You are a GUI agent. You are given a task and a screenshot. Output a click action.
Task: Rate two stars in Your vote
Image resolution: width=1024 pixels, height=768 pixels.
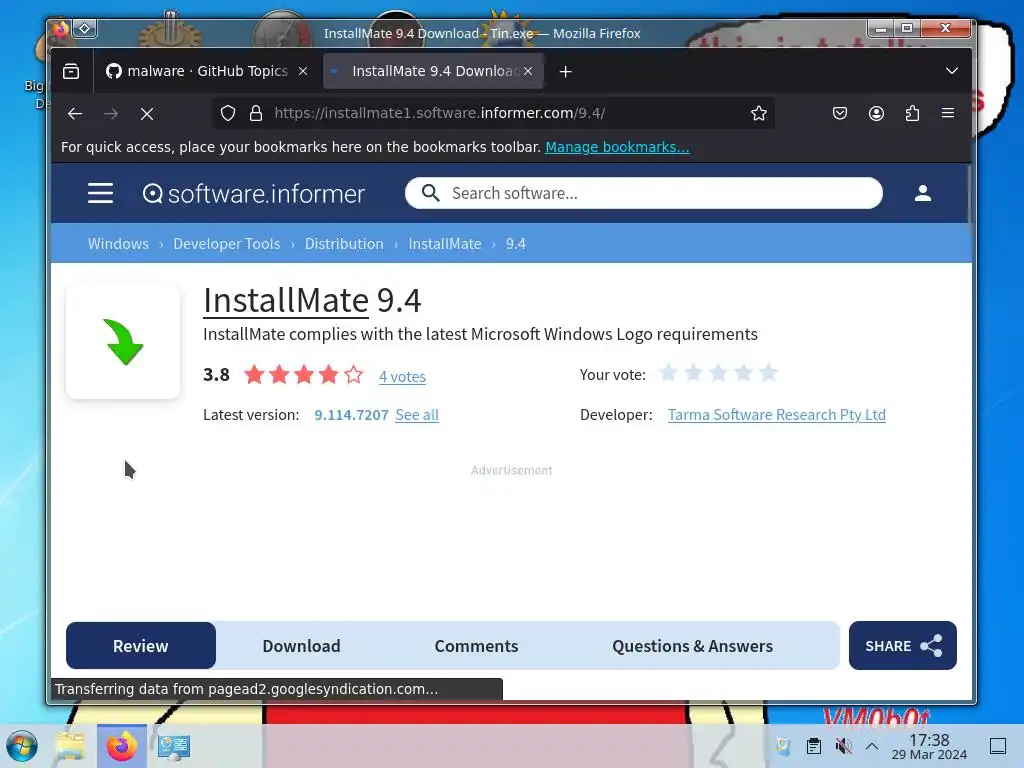point(693,373)
